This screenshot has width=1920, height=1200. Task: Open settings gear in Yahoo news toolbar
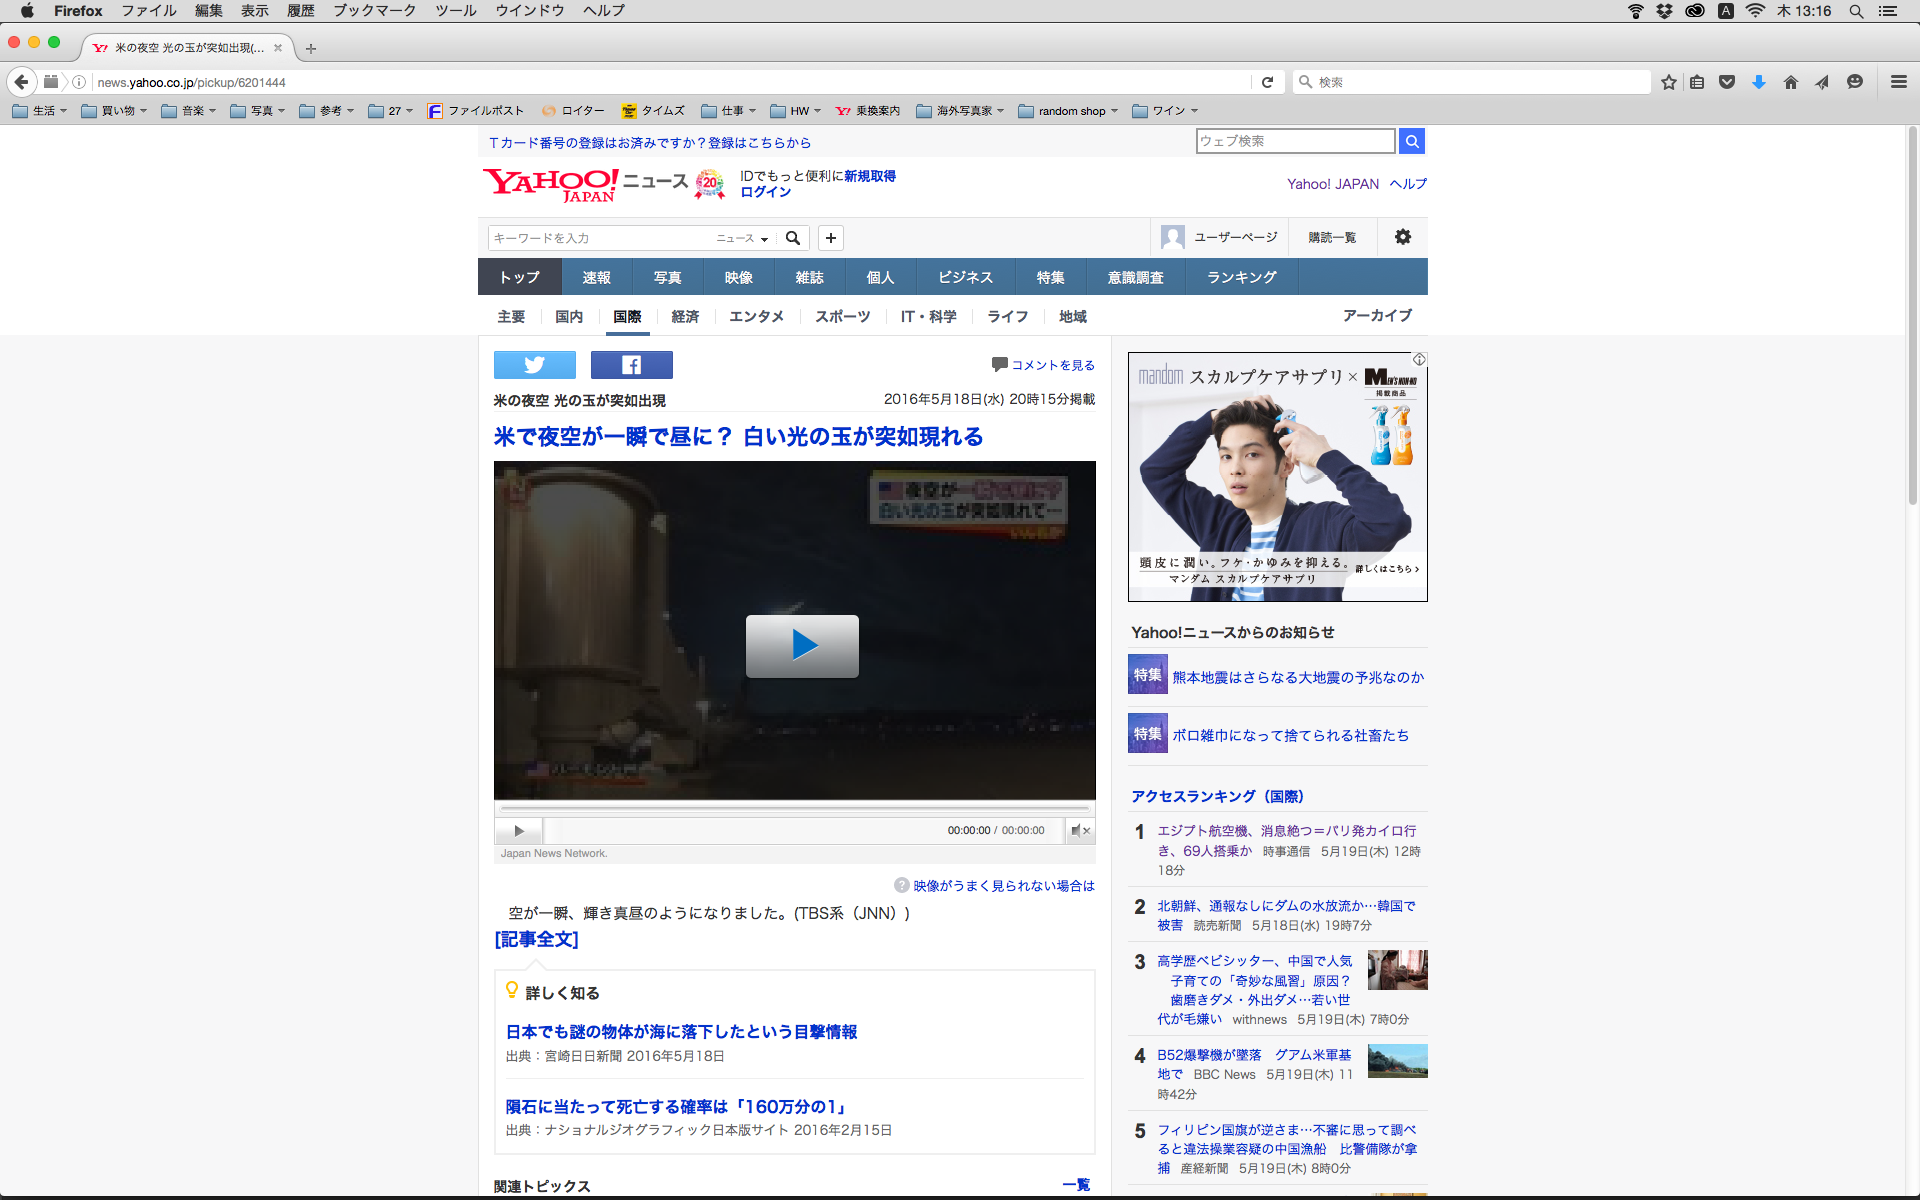pos(1402,237)
